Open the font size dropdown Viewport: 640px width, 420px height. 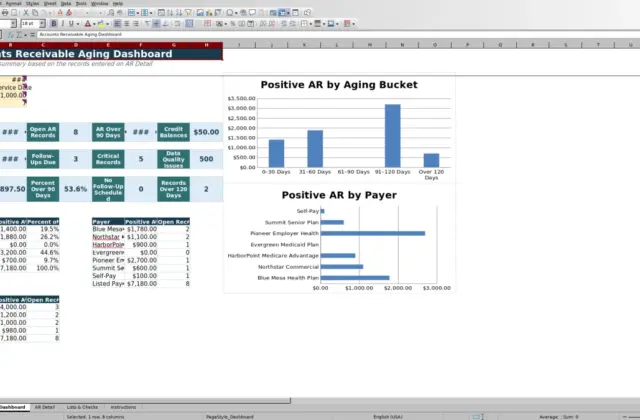point(42,24)
